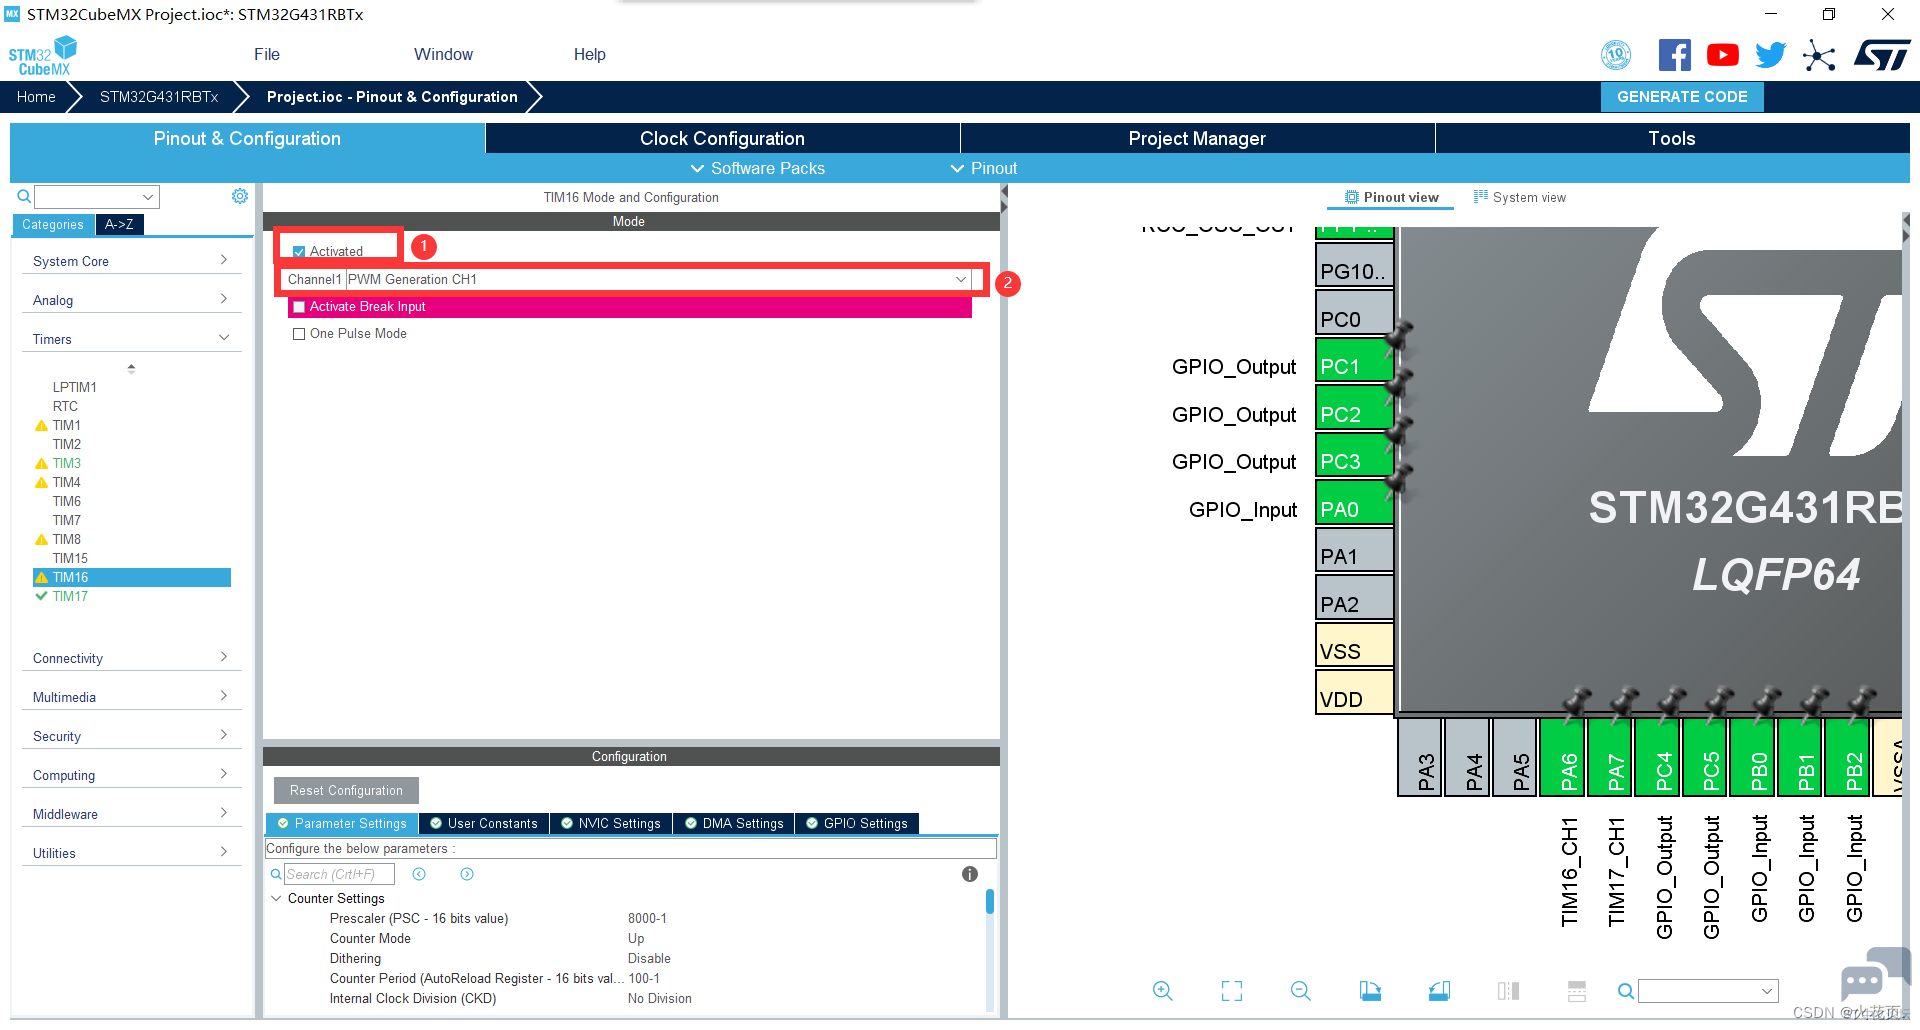Go to previous parameter search result
Image resolution: width=1920 pixels, height=1030 pixels.
point(419,874)
